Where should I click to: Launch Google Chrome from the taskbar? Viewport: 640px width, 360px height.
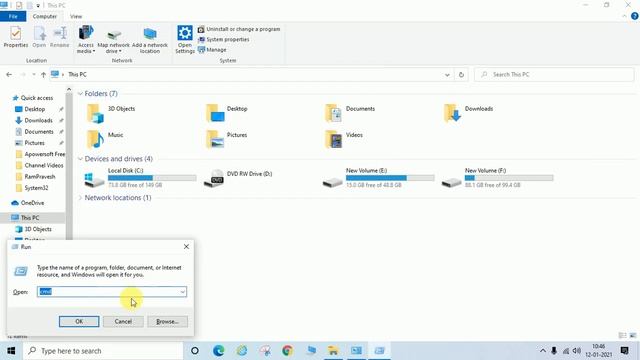click(x=287, y=351)
